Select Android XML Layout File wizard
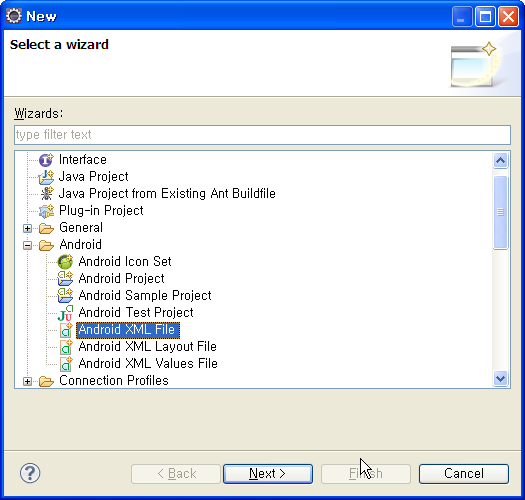The image size is (525, 500). click(x=148, y=347)
